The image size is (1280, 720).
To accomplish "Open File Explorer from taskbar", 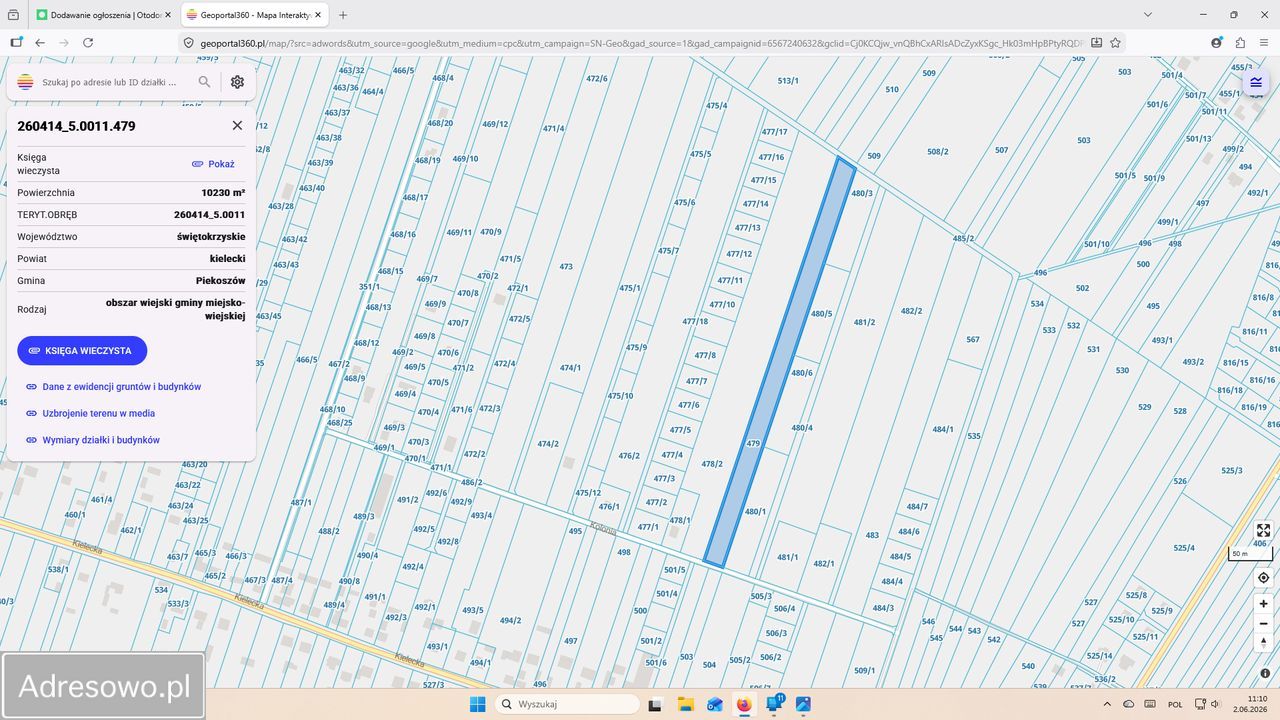I will pos(684,704).
